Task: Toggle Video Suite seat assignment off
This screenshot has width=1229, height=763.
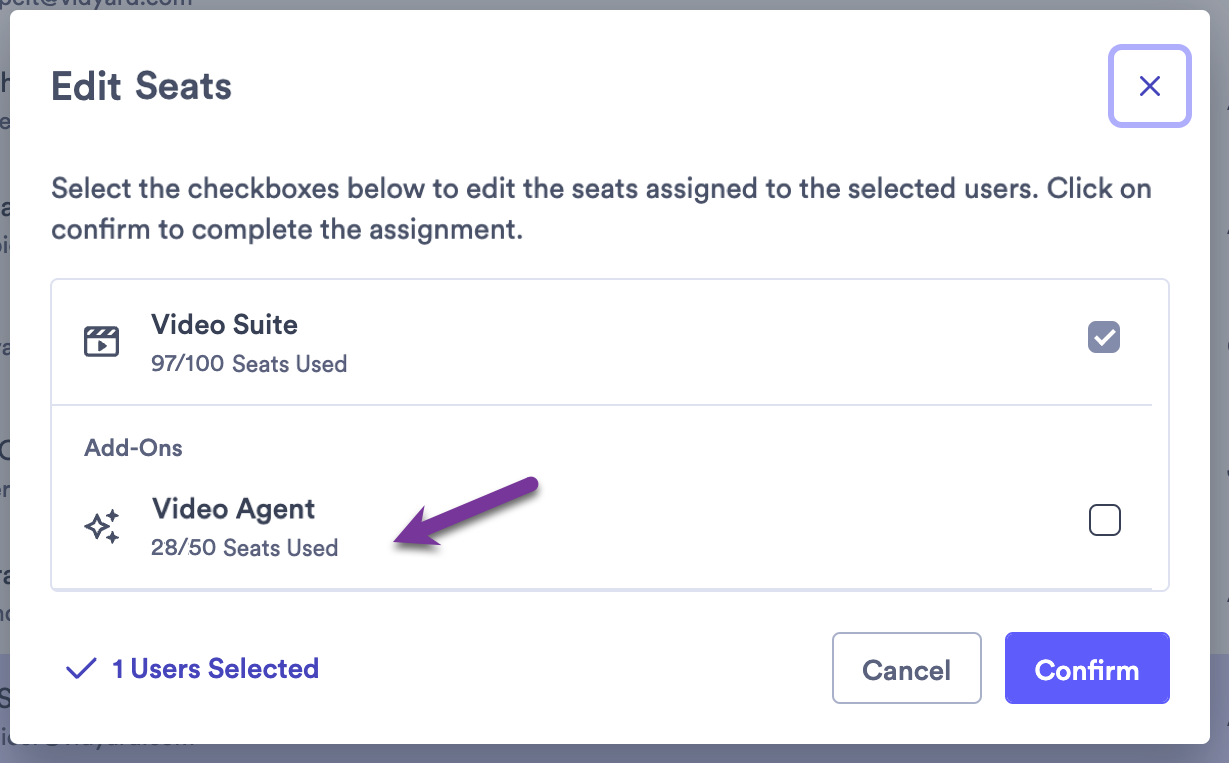Action: tap(1103, 338)
